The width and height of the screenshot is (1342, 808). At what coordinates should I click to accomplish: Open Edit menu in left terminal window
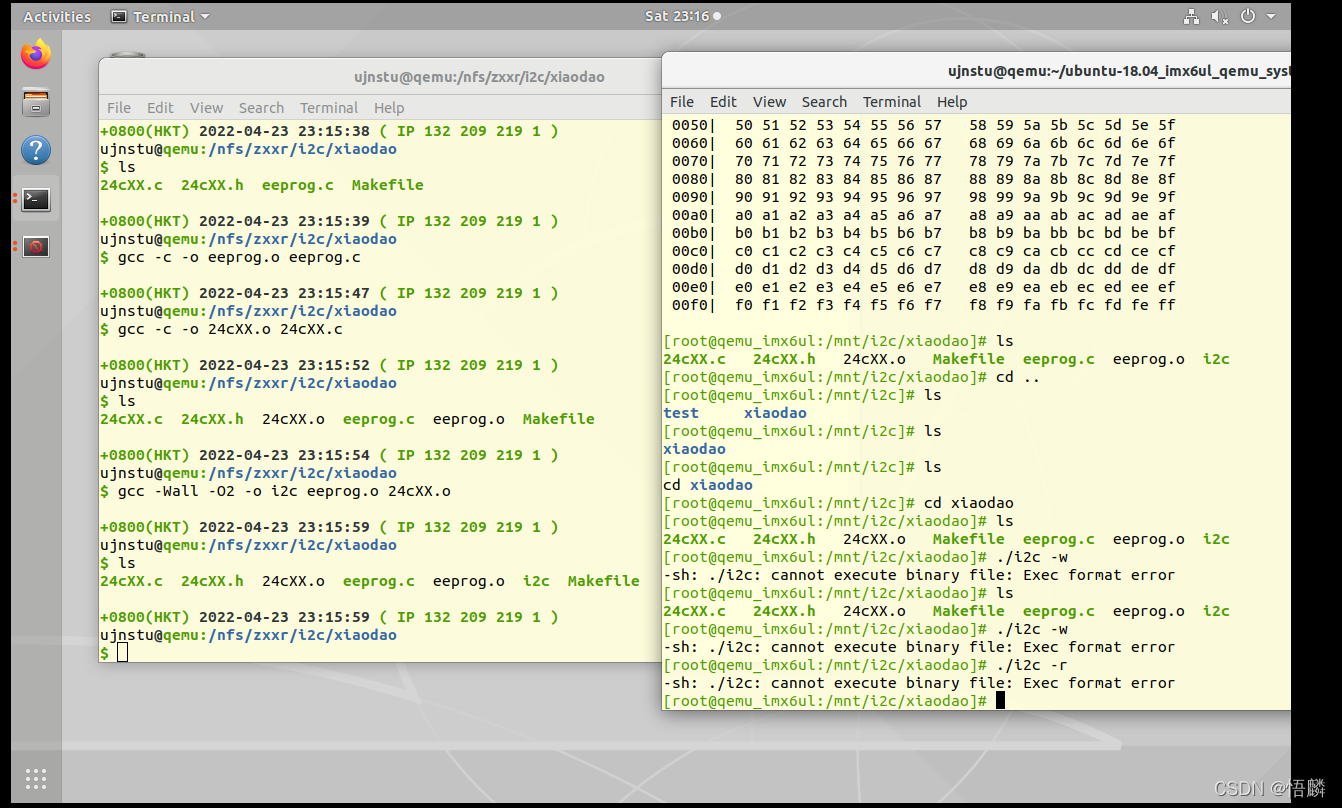pos(160,108)
